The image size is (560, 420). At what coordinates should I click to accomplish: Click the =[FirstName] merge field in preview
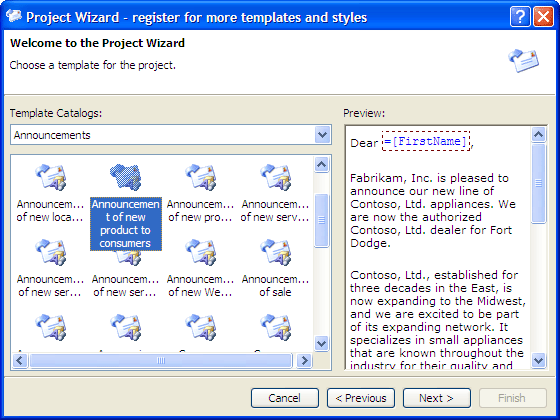(426, 141)
